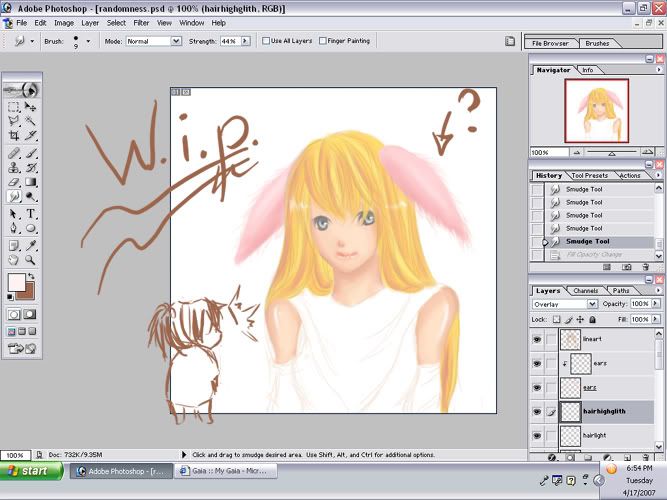Select the Clone Stamp tool
667x500 pixels.
tap(14, 167)
